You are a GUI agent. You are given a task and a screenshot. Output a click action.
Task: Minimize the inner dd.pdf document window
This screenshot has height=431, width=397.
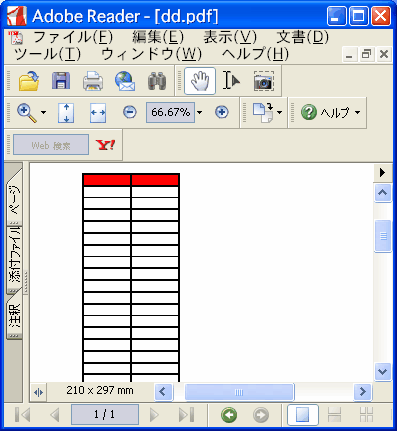pyautogui.click(x=349, y=54)
